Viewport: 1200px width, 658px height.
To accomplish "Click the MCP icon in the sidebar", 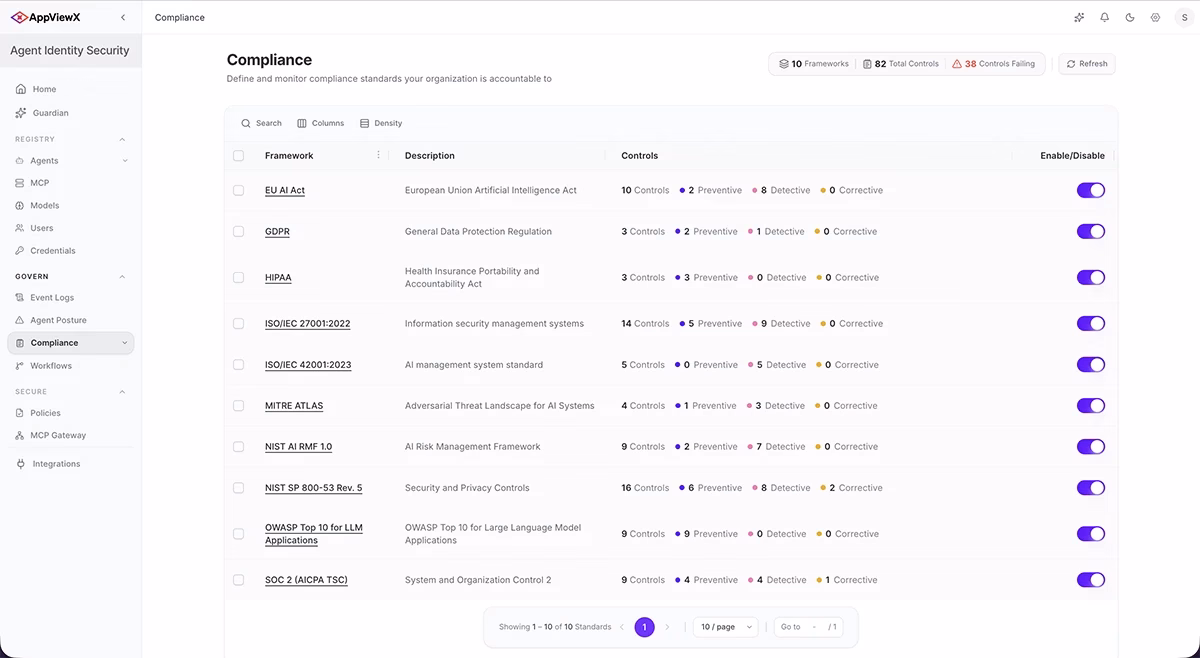I will tap(20, 183).
